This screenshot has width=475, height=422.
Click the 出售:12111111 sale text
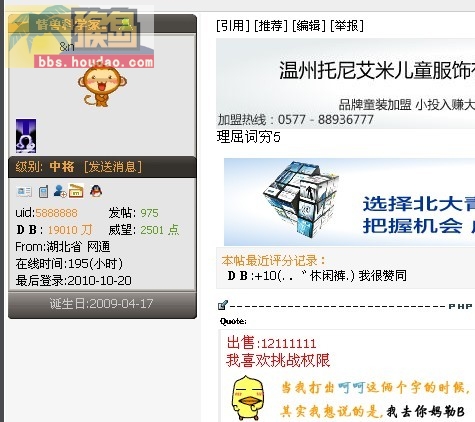point(271,343)
